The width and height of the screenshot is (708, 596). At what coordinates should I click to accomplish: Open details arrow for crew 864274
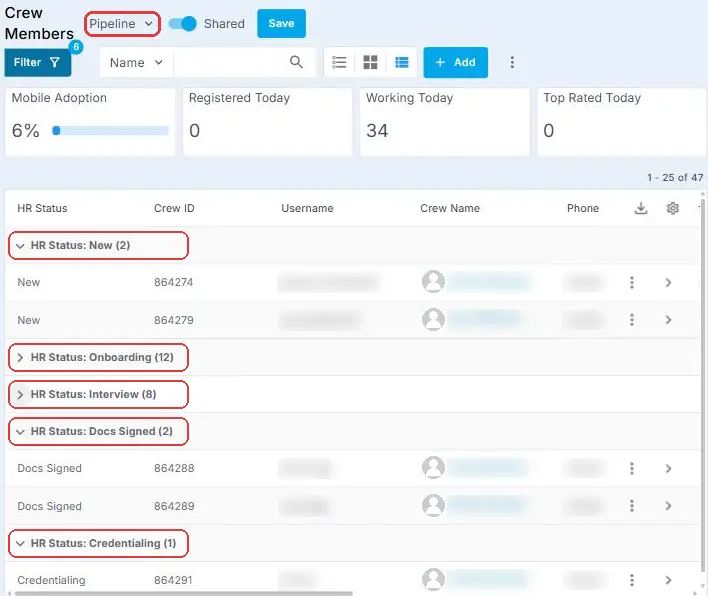click(668, 283)
